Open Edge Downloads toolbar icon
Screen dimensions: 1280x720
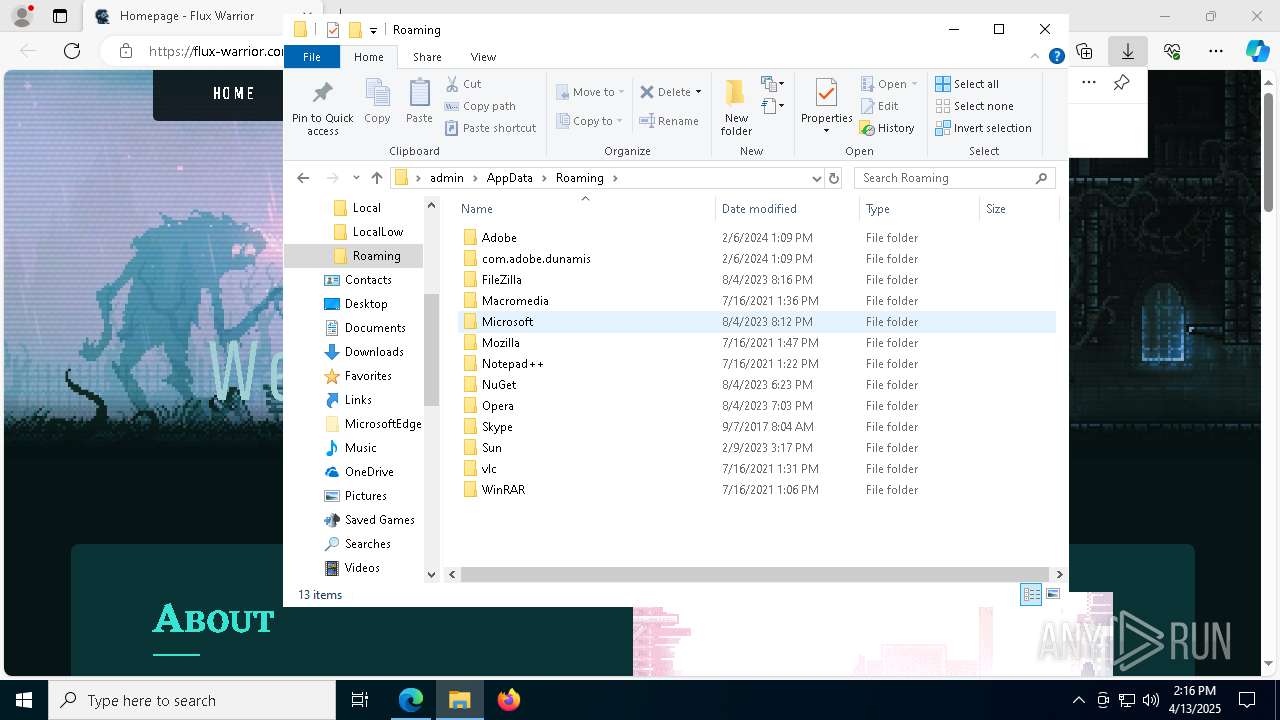pyautogui.click(x=1127, y=51)
